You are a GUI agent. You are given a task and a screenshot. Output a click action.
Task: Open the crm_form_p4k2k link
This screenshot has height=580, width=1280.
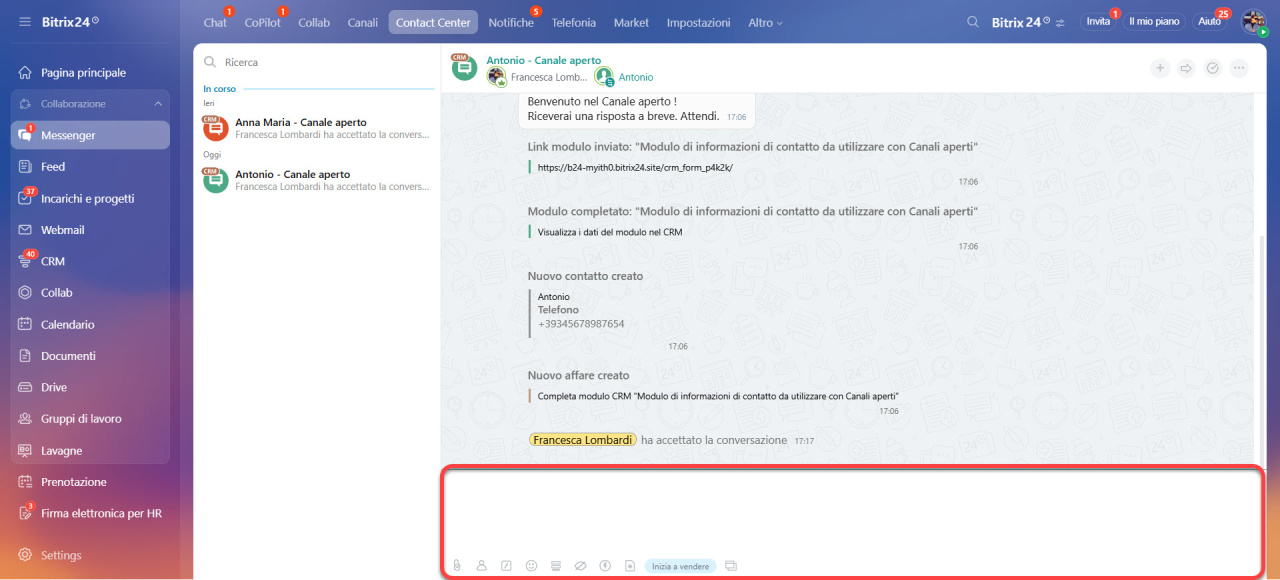pyautogui.click(x=635, y=168)
